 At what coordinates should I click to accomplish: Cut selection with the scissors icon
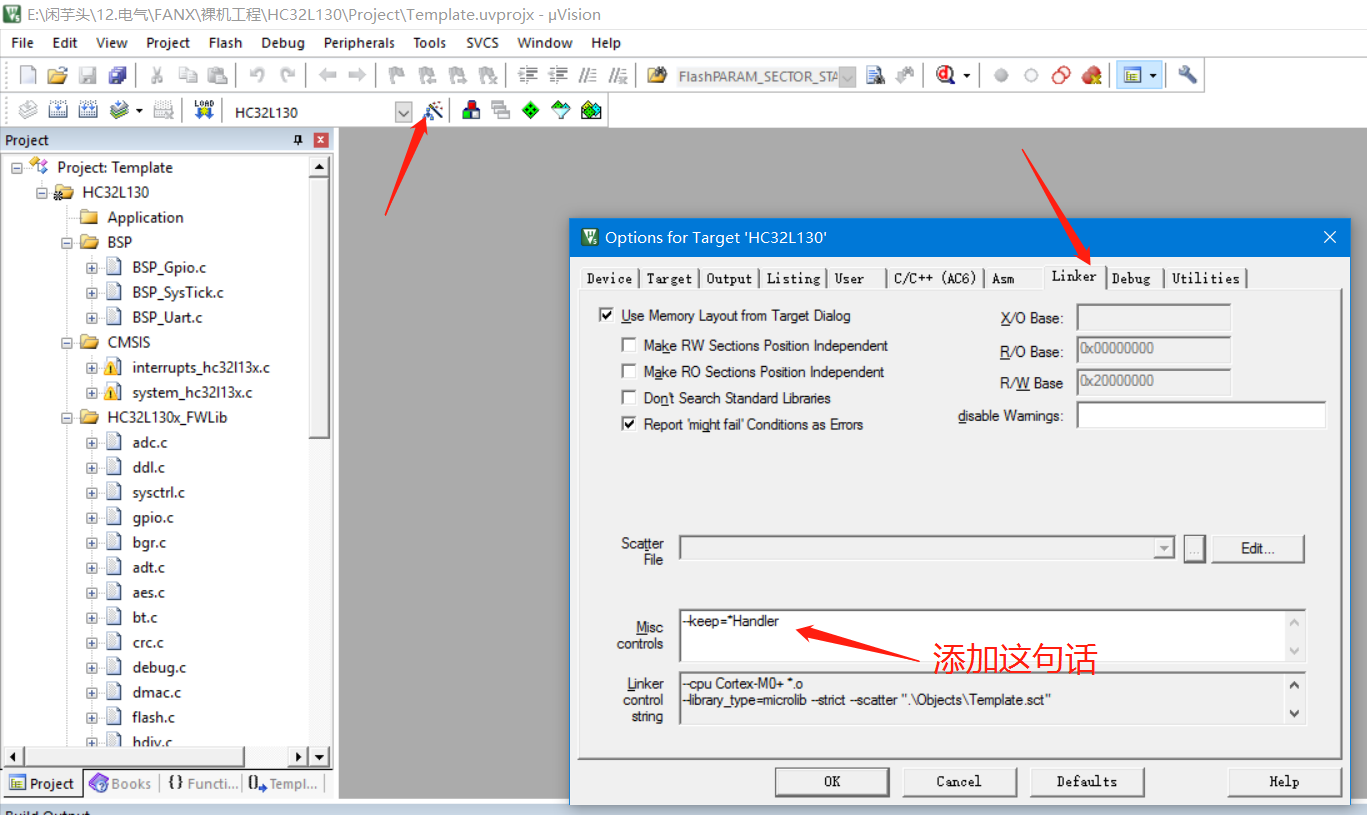coord(157,75)
